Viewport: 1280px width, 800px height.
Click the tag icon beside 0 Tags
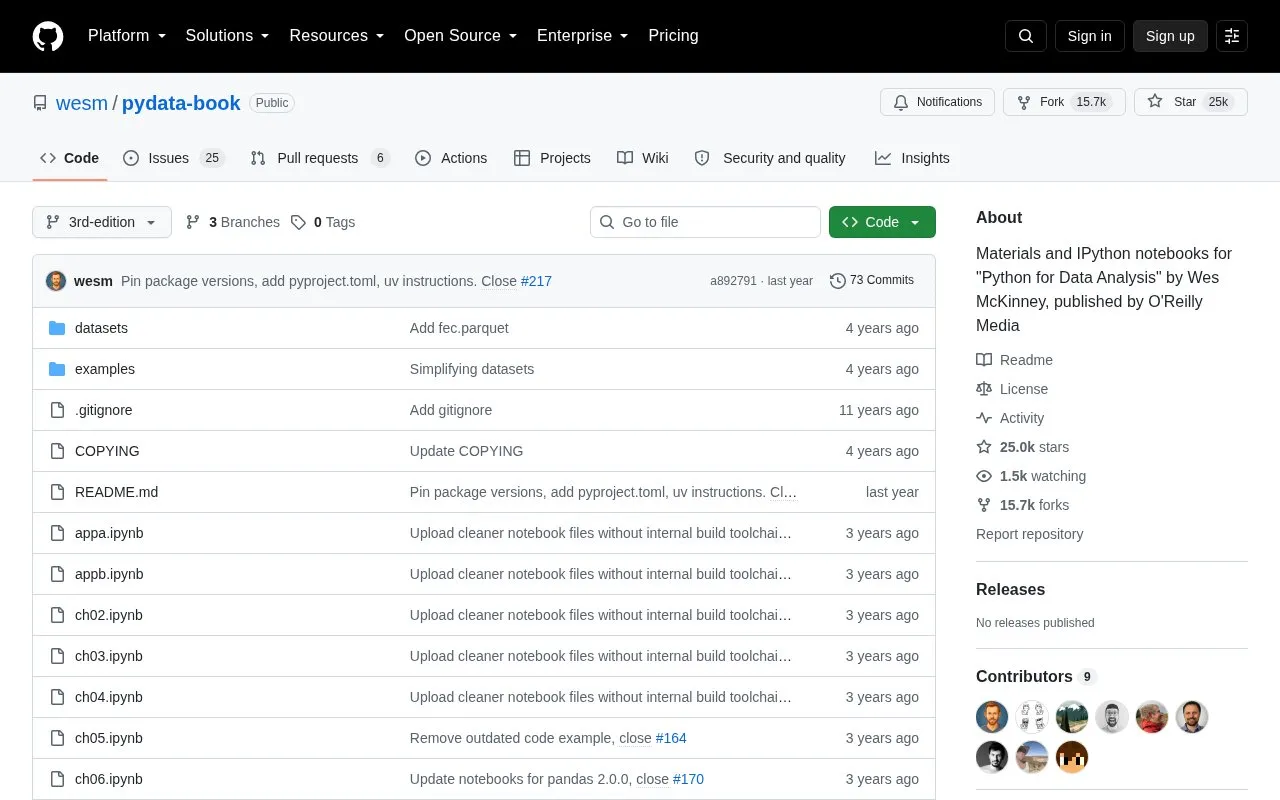point(298,222)
